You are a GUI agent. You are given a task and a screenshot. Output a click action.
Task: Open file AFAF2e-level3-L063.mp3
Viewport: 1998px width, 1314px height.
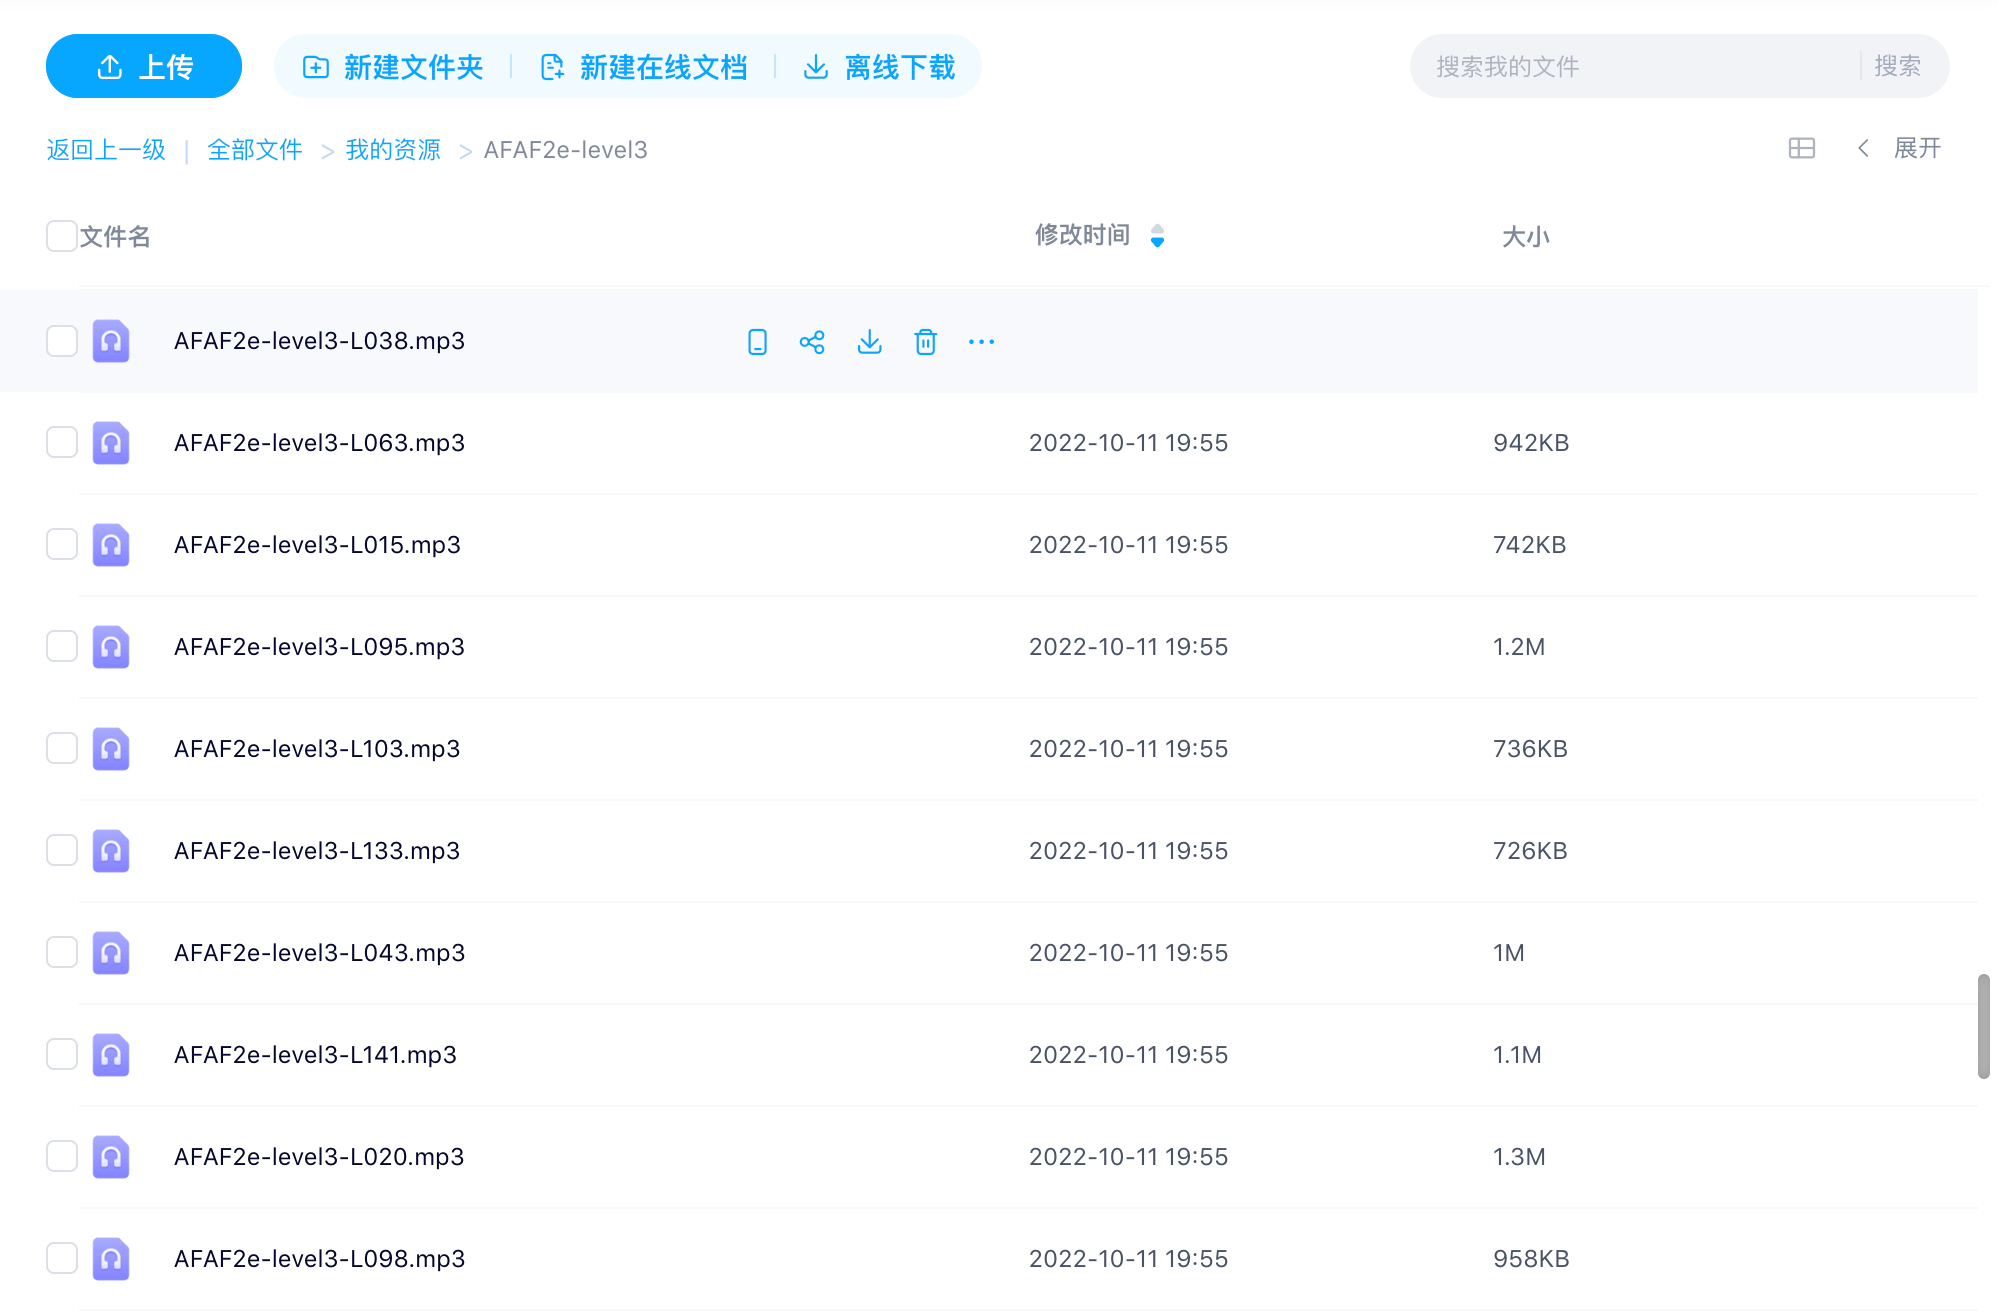point(319,443)
